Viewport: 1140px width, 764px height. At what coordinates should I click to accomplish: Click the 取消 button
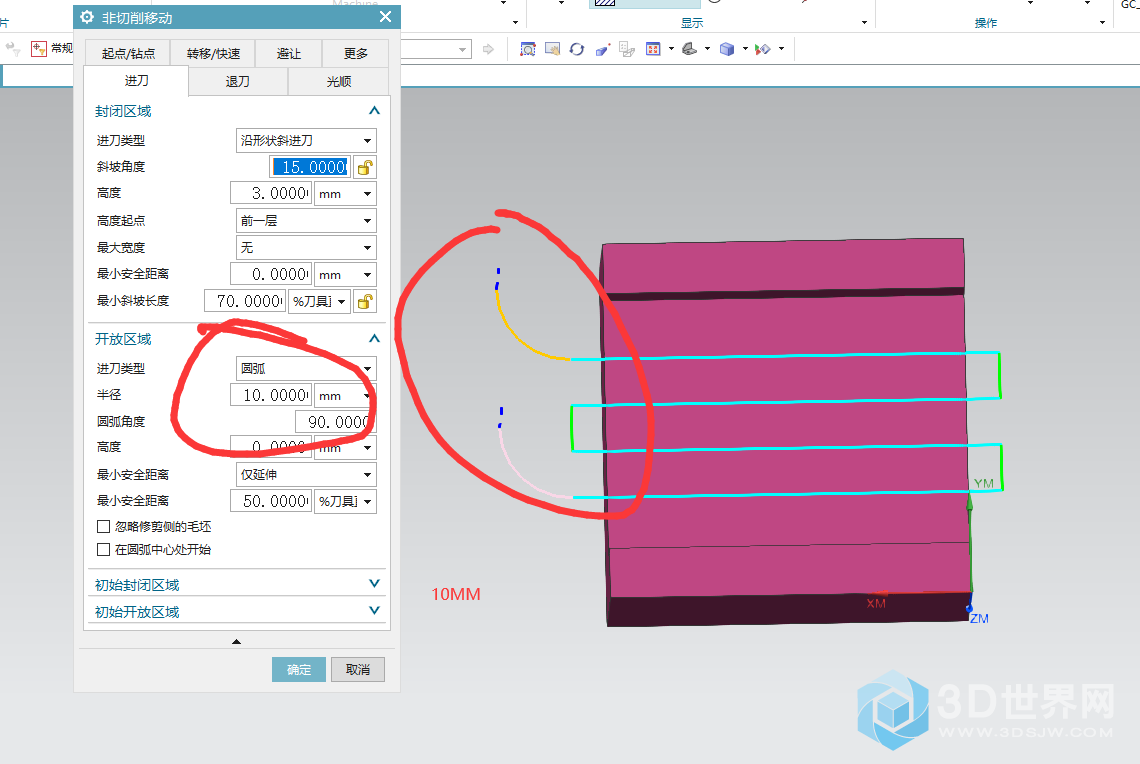coord(358,670)
